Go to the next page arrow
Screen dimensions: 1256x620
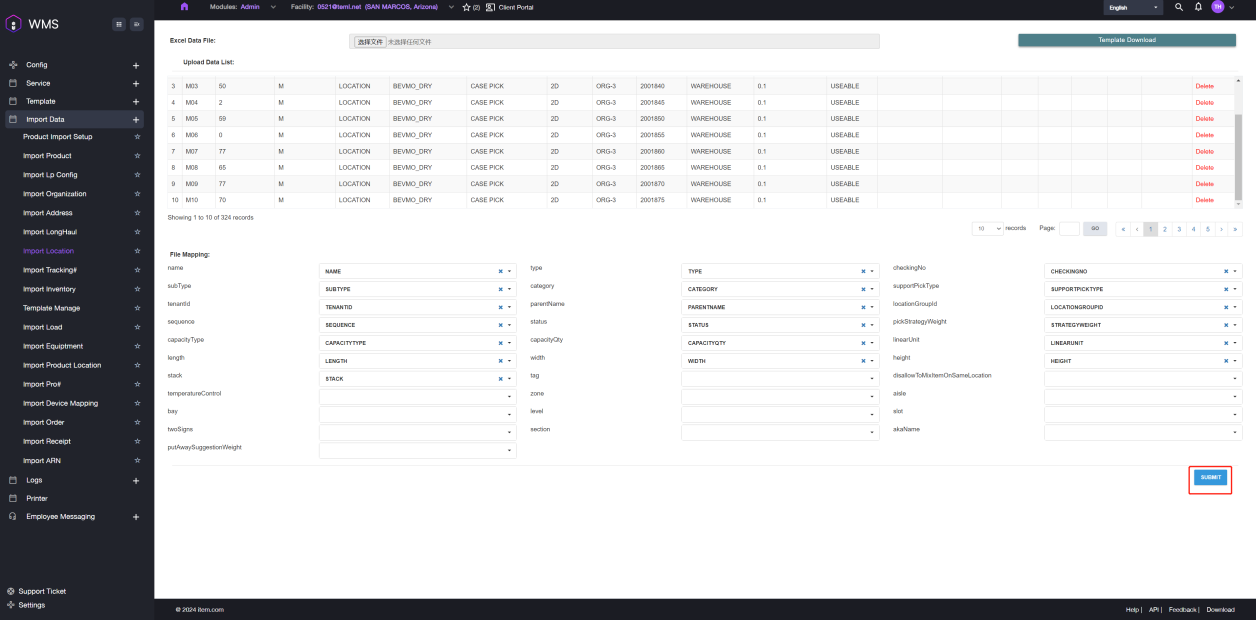(x=1221, y=229)
